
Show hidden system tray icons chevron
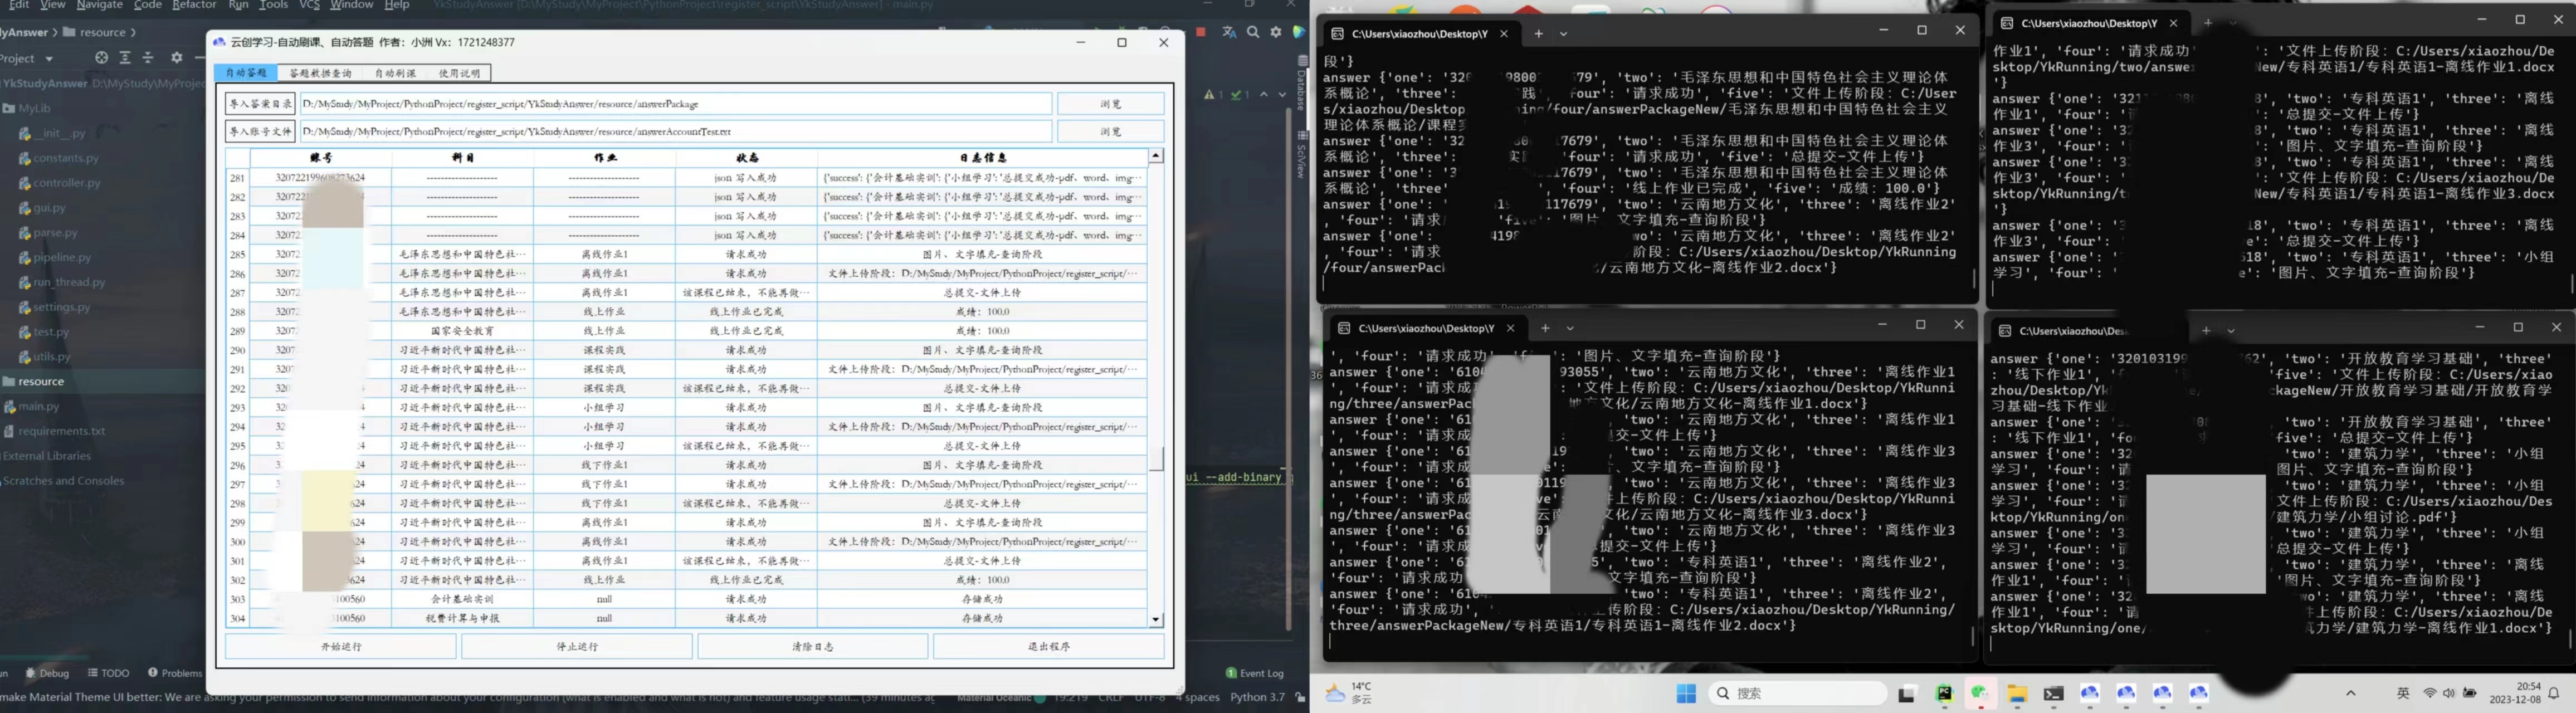pyautogui.click(x=2351, y=693)
